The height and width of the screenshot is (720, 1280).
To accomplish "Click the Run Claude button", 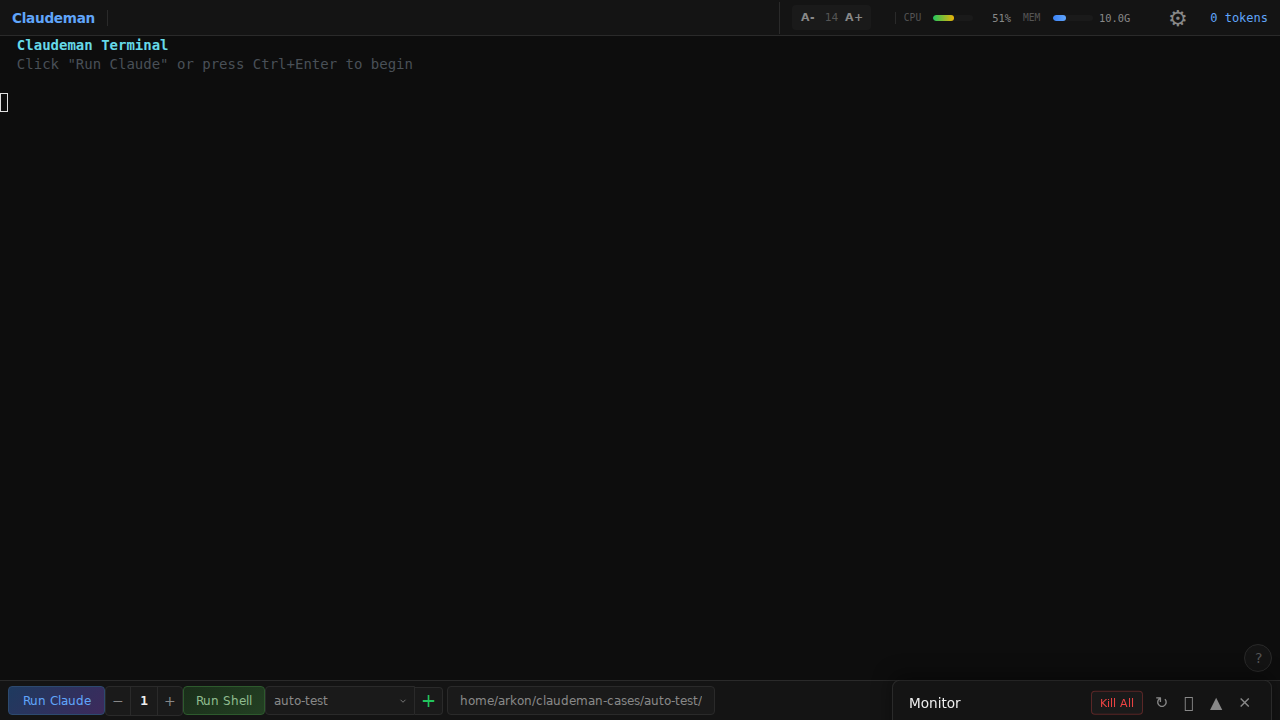I will (x=57, y=701).
